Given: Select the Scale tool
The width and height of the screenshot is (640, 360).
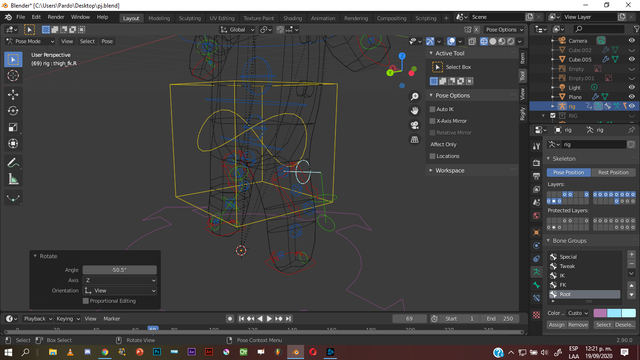Looking at the screenshot, I should coord(13,127).
